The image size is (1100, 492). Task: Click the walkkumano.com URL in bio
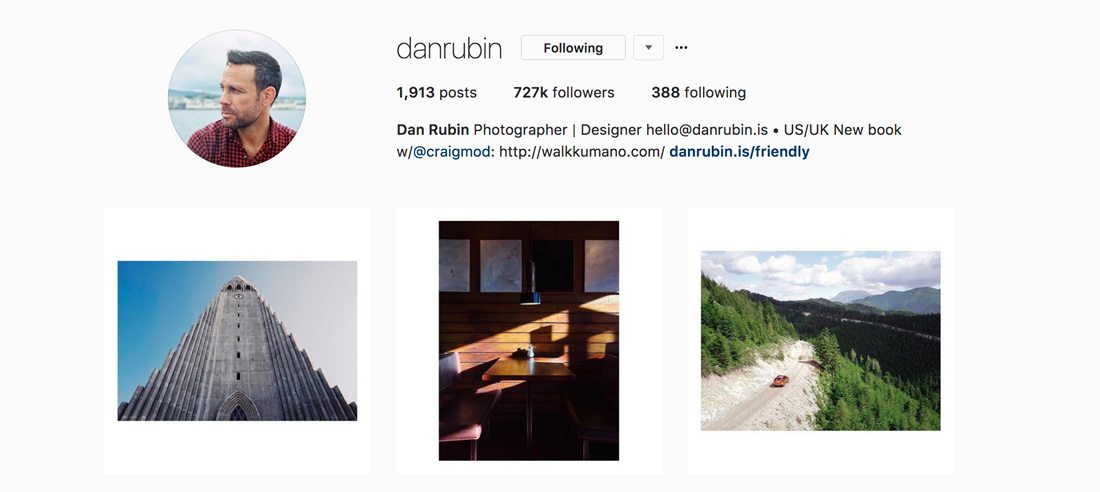click(582, 152)
